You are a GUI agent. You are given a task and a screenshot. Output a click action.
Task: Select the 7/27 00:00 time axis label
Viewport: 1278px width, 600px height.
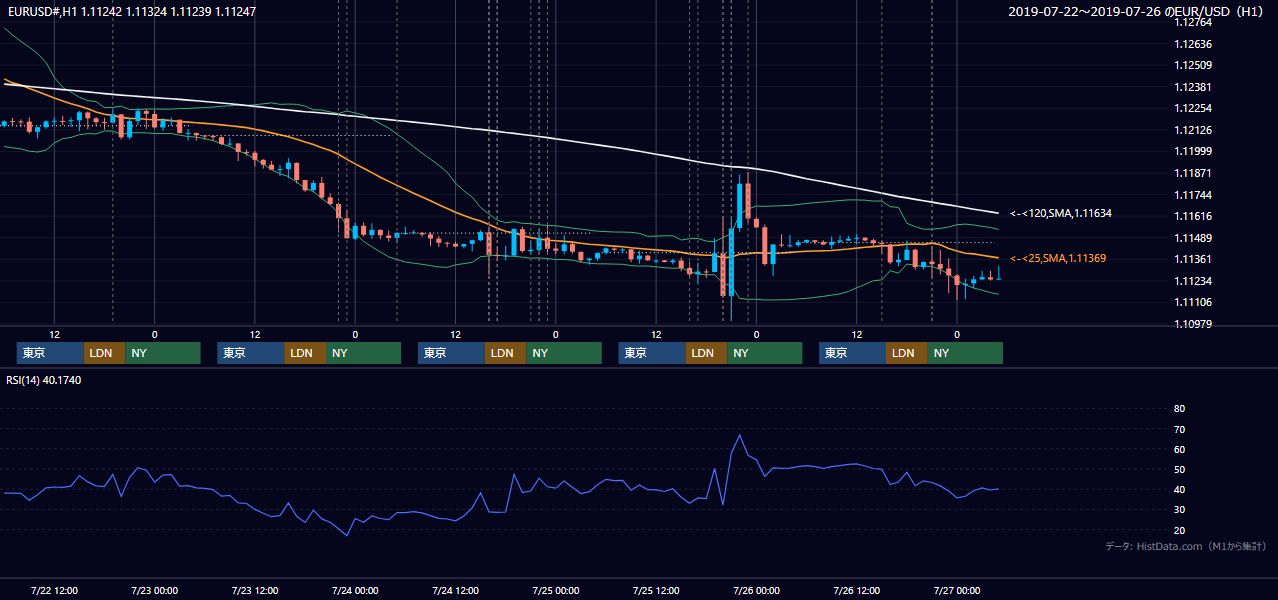(957, 590)
